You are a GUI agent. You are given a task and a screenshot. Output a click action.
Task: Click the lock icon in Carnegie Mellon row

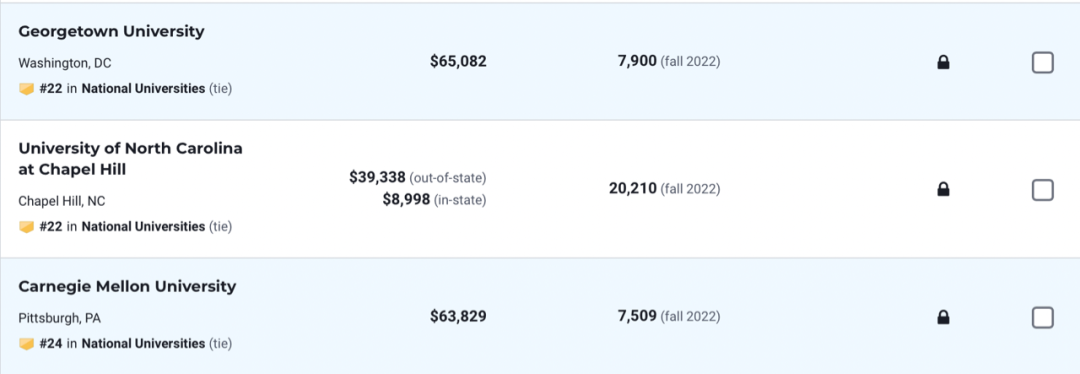click(943, 317)
